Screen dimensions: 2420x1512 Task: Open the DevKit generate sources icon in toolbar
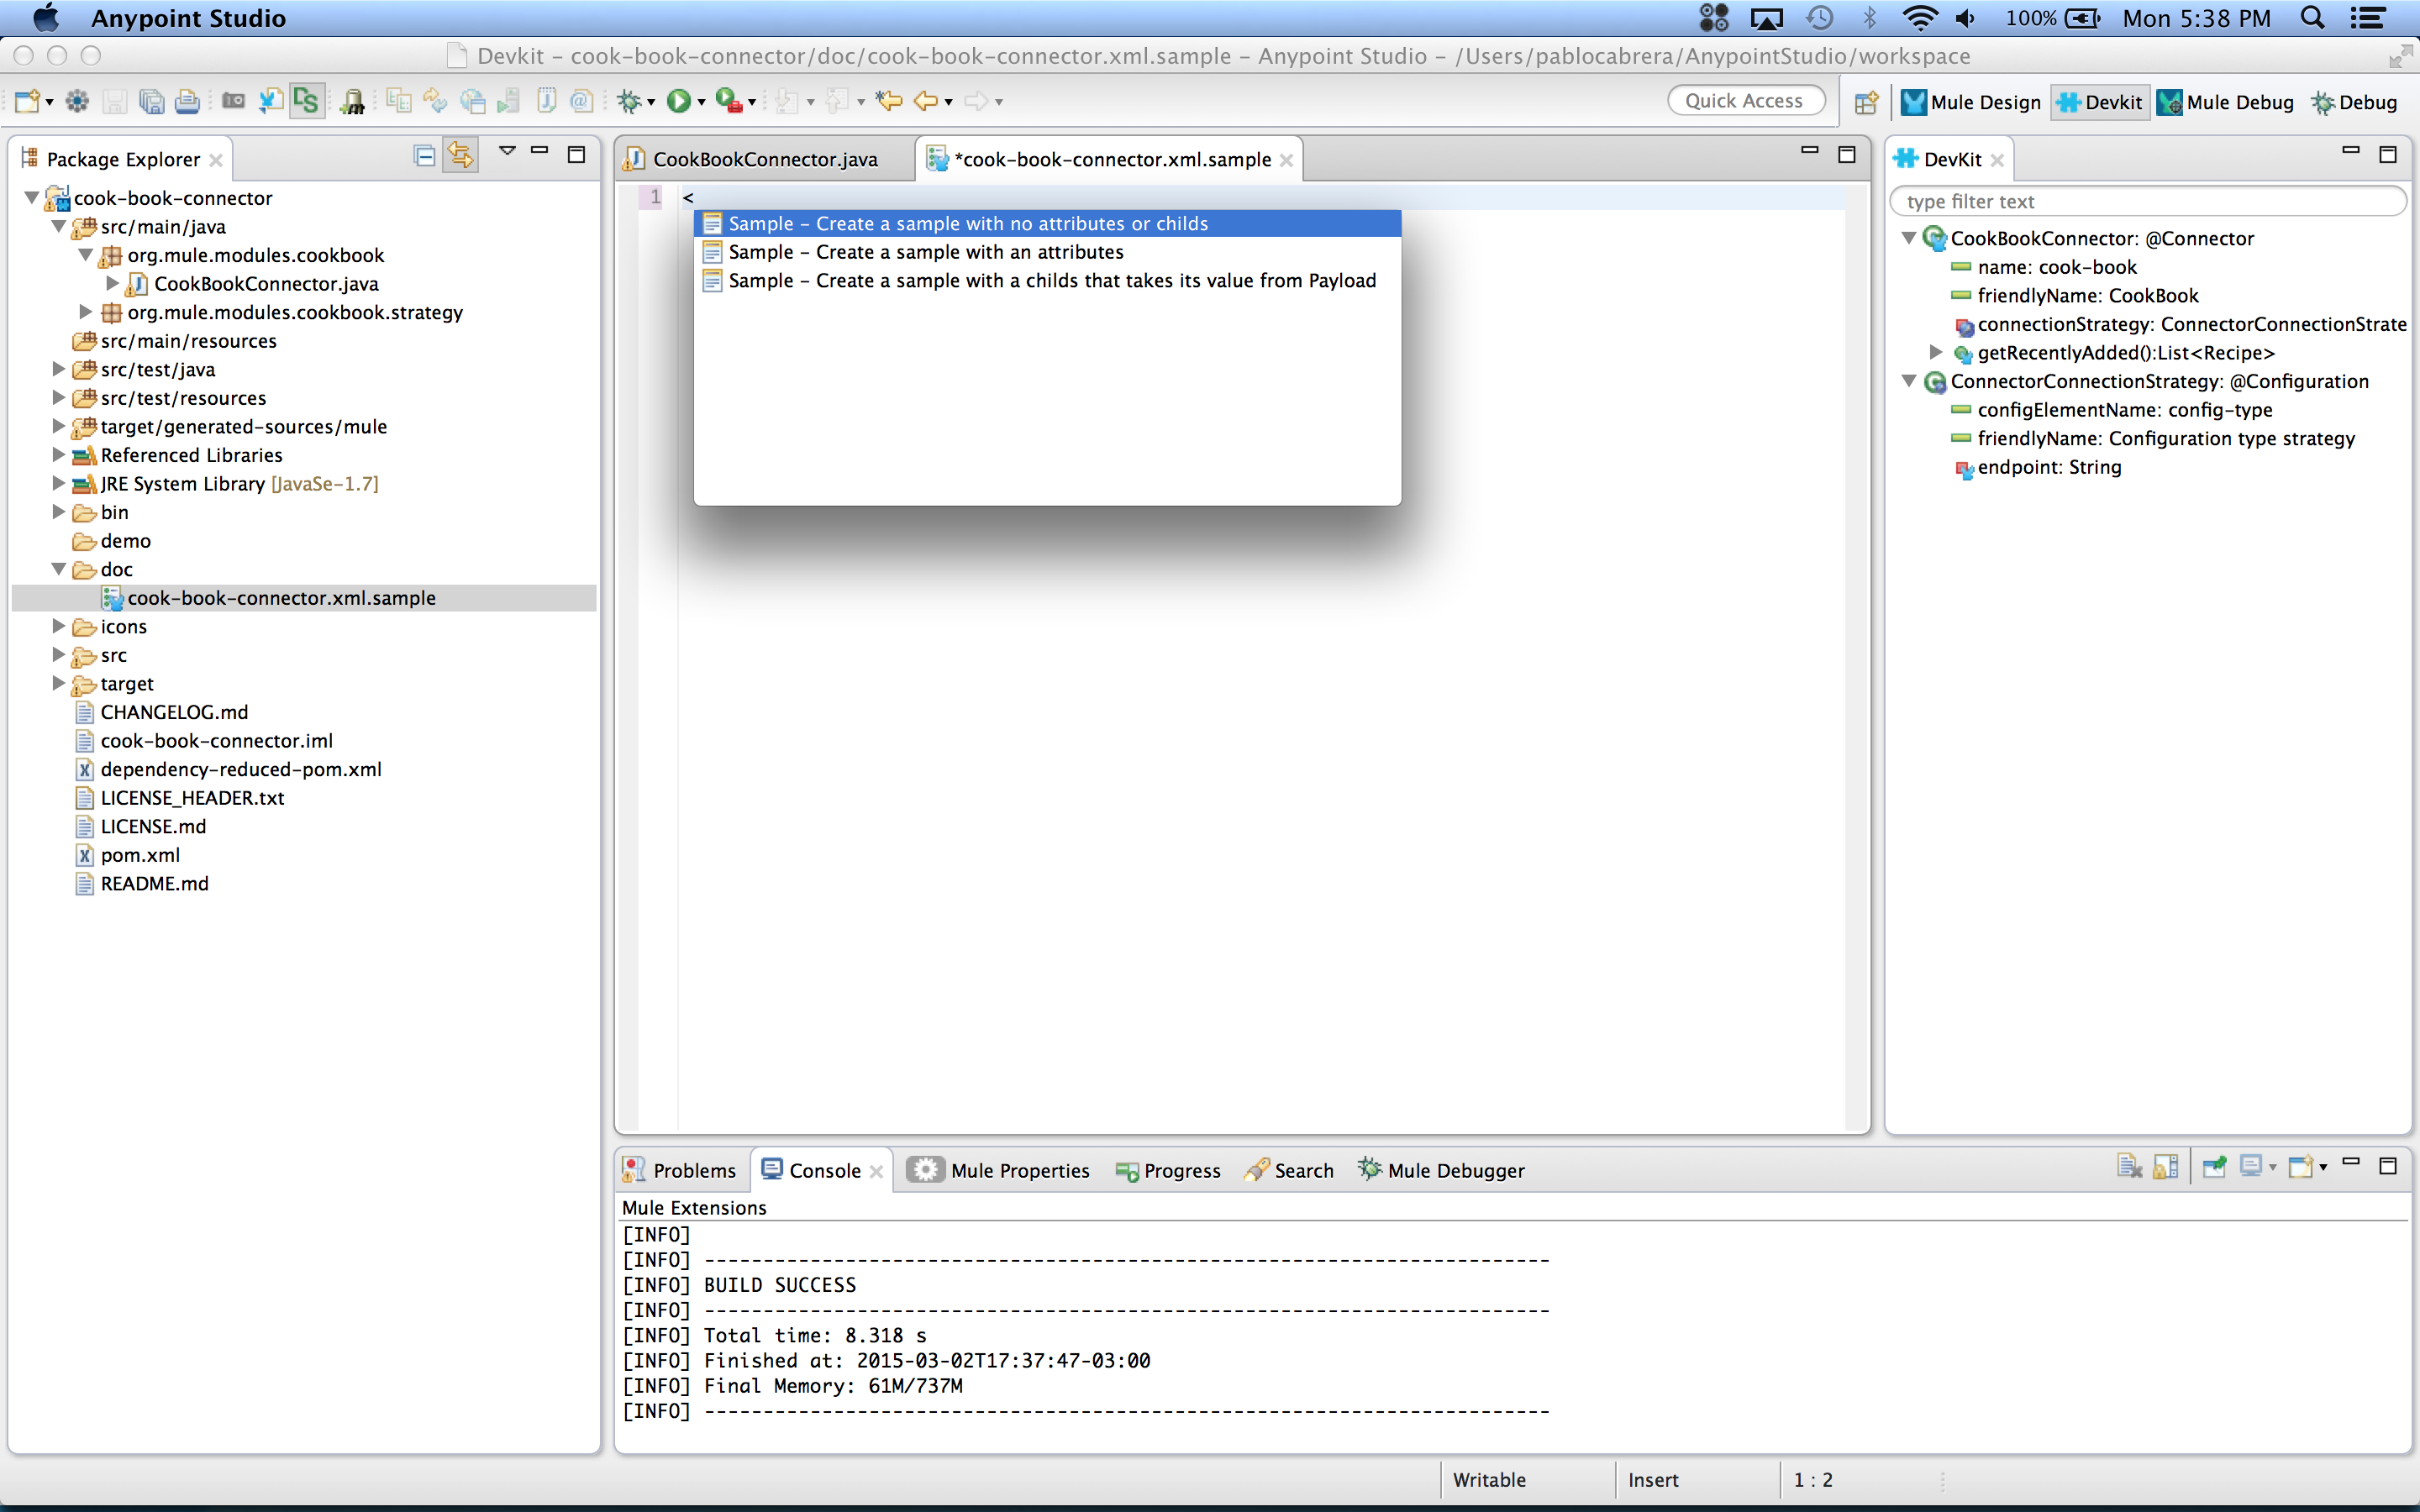307,100
